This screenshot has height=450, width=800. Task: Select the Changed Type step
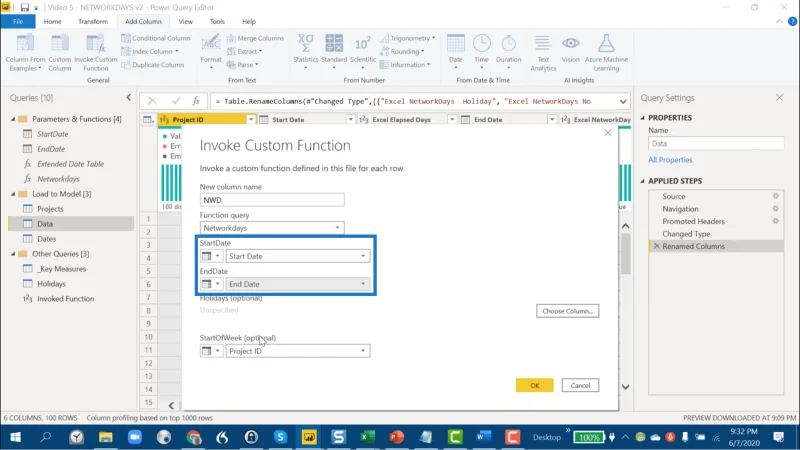pyautogui.click(x=686, y=234)
